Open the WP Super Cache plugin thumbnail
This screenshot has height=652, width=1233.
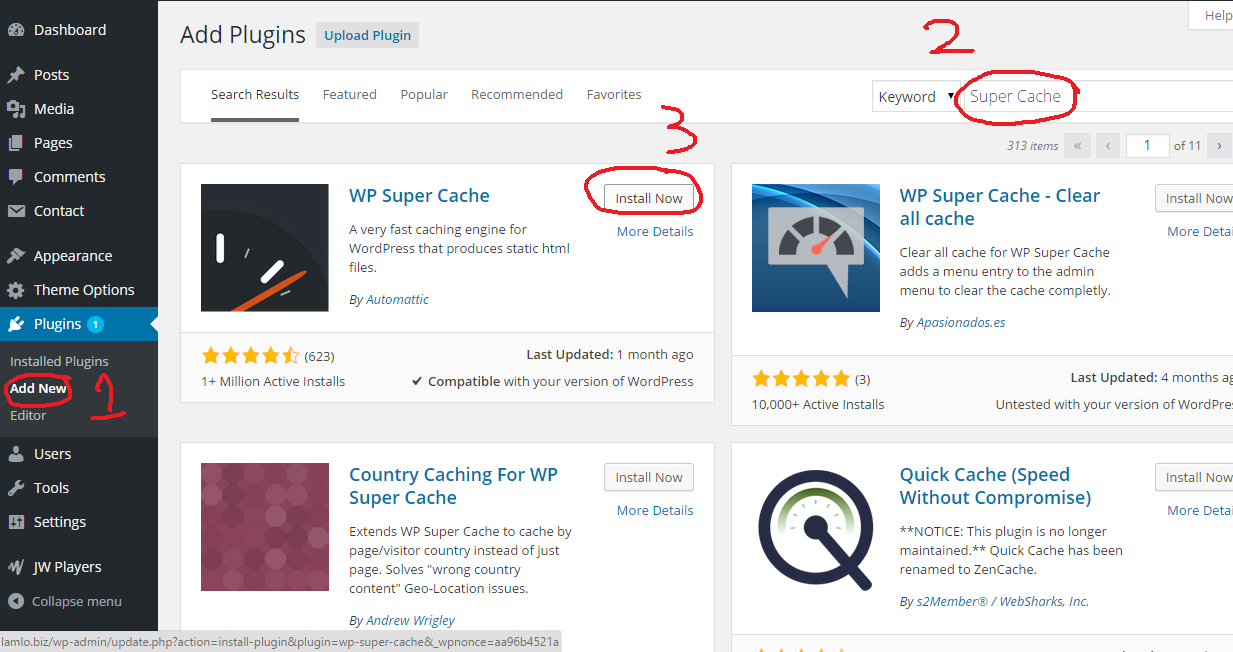[265, 248]
